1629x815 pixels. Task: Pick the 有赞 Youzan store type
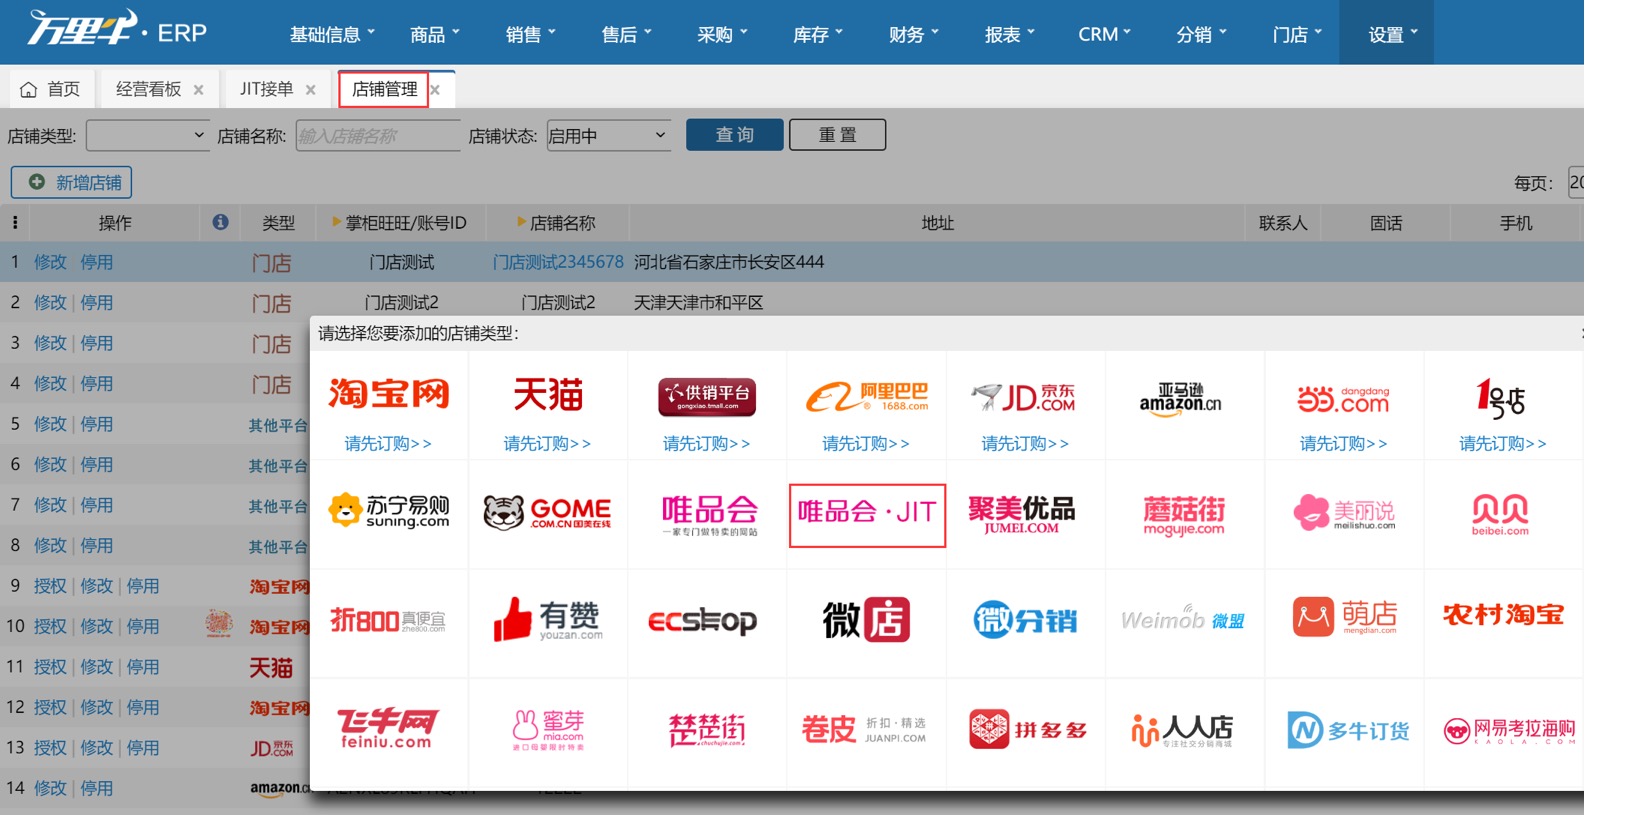pyautogui.click(x=548, y=619)
